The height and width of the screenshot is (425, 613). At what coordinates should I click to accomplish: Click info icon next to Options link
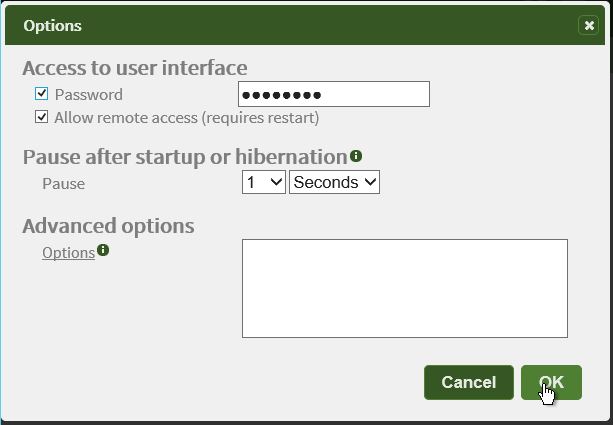point(103,250)
